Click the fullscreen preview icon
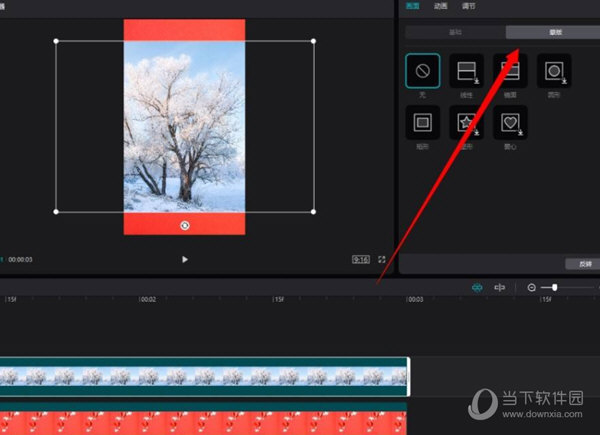600x435 pixels. [381, 259]
